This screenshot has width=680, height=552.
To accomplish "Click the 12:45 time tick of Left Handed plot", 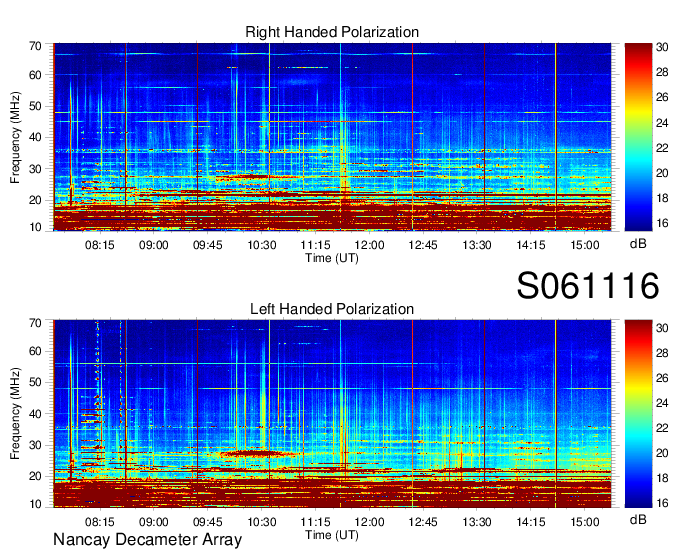I will click(423, 522).
